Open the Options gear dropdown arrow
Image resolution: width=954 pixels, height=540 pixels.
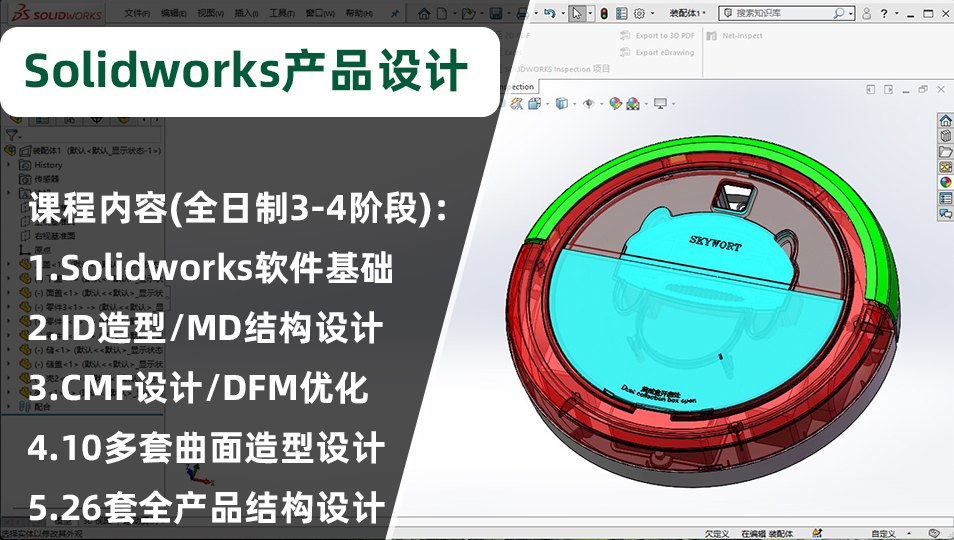652,13
